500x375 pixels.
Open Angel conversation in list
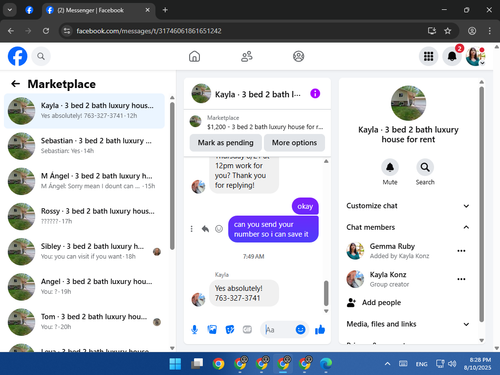(84, 287)
